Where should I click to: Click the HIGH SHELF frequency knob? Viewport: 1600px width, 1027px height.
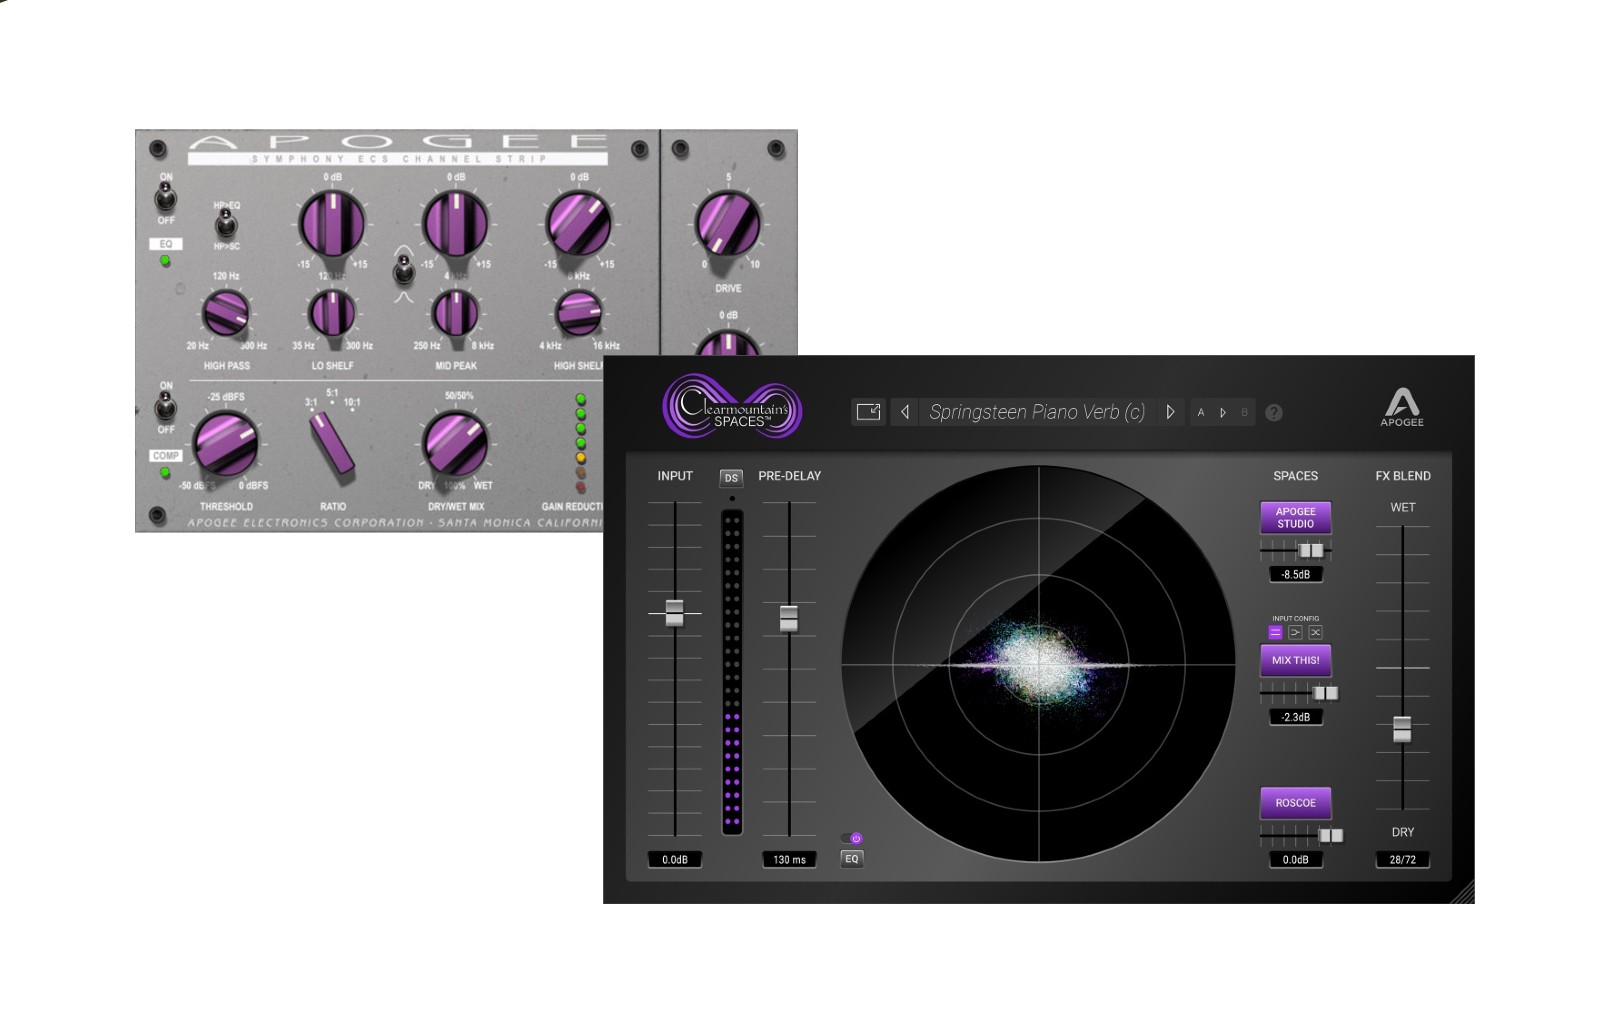coord(578,313)
